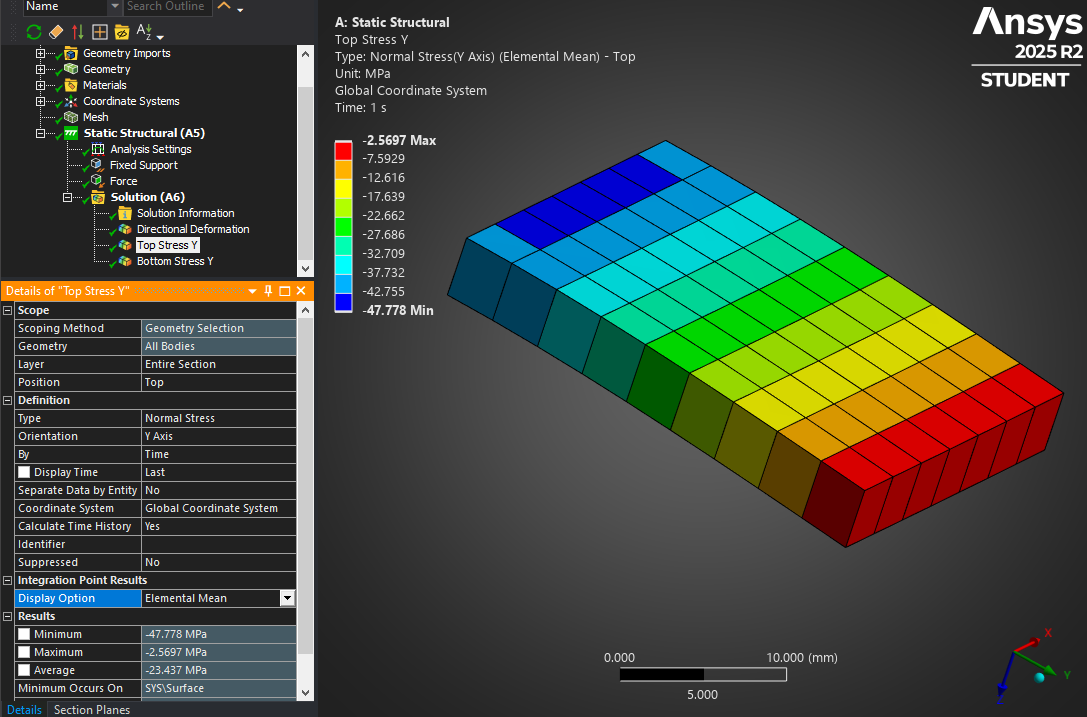Open Directional Deformation result
This screenshot has height=717, width=1087.
pos(192,229)
